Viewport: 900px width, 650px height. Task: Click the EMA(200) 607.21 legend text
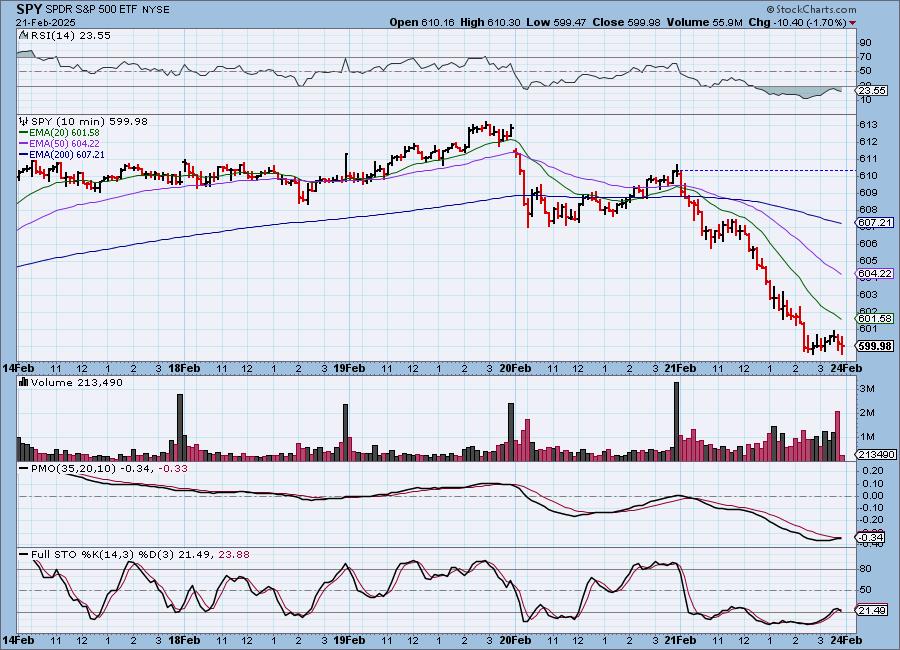click(67, 154)
